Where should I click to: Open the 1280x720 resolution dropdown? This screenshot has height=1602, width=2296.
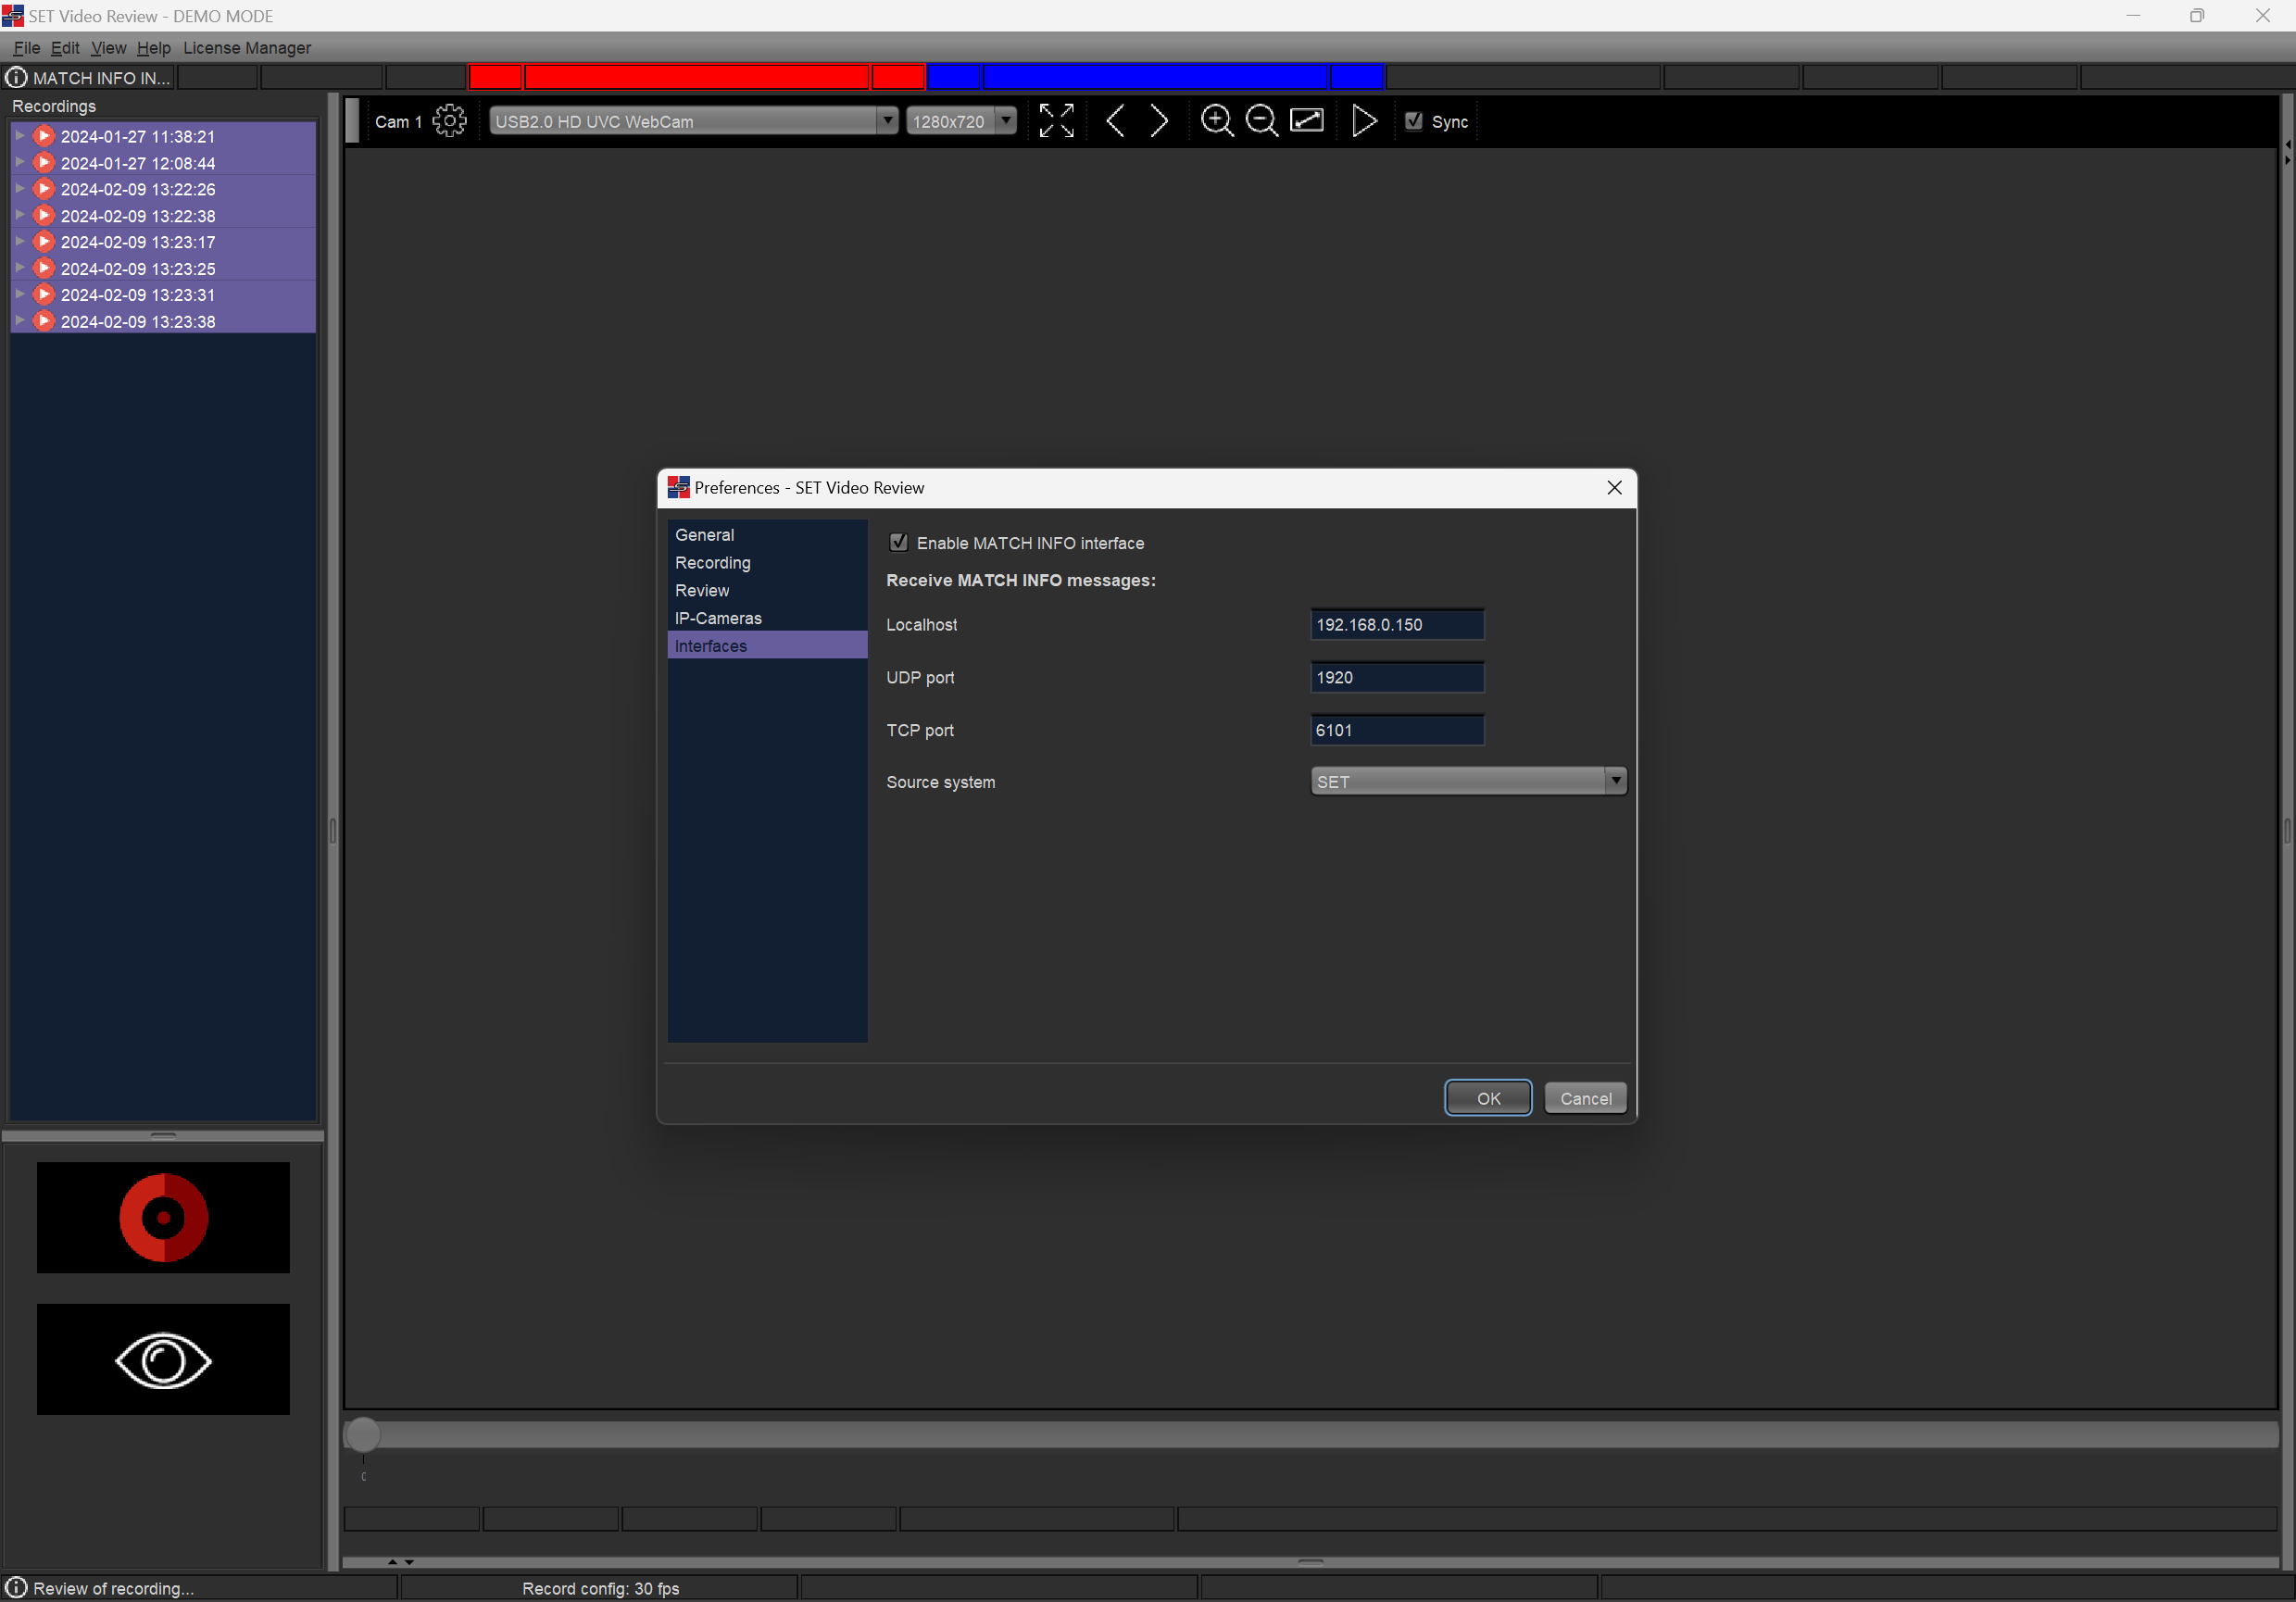click(x=961, y=121)
